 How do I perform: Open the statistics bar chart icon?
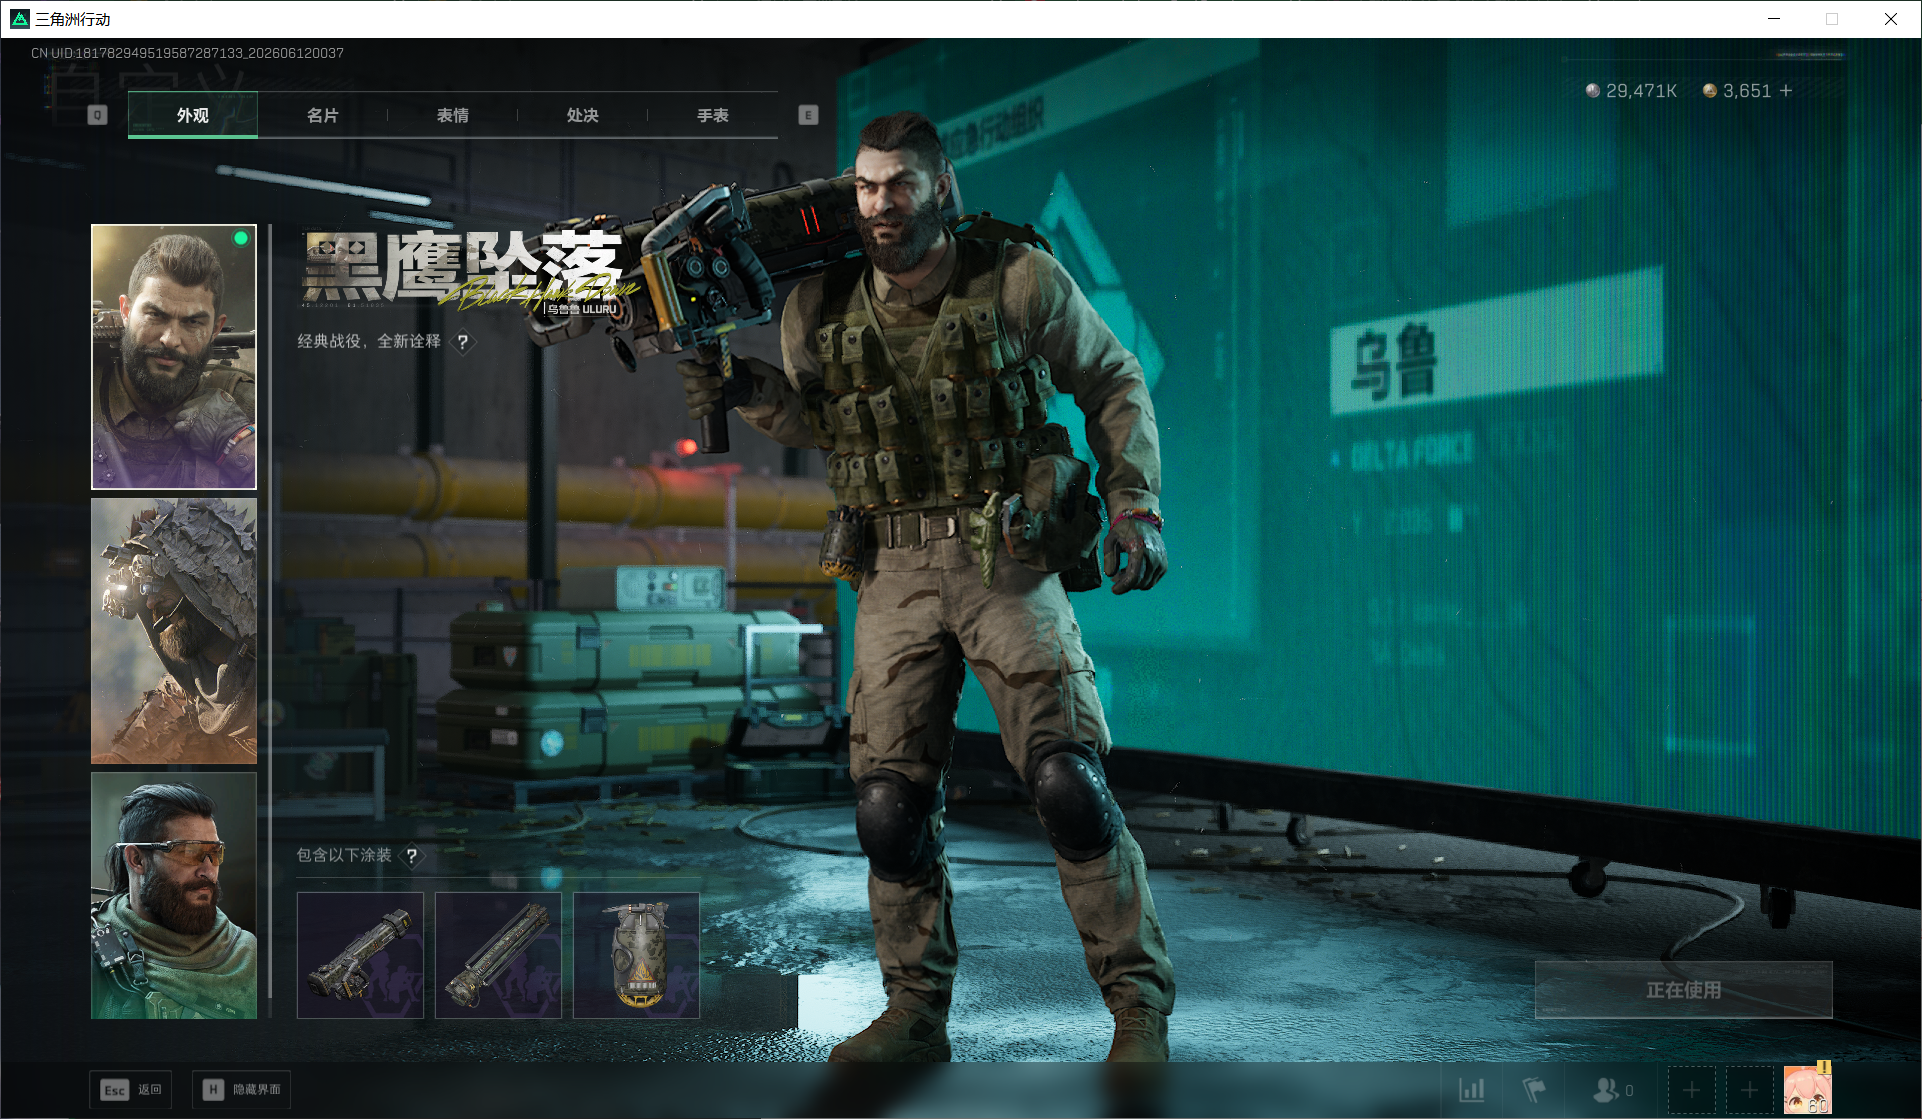1471,1090
